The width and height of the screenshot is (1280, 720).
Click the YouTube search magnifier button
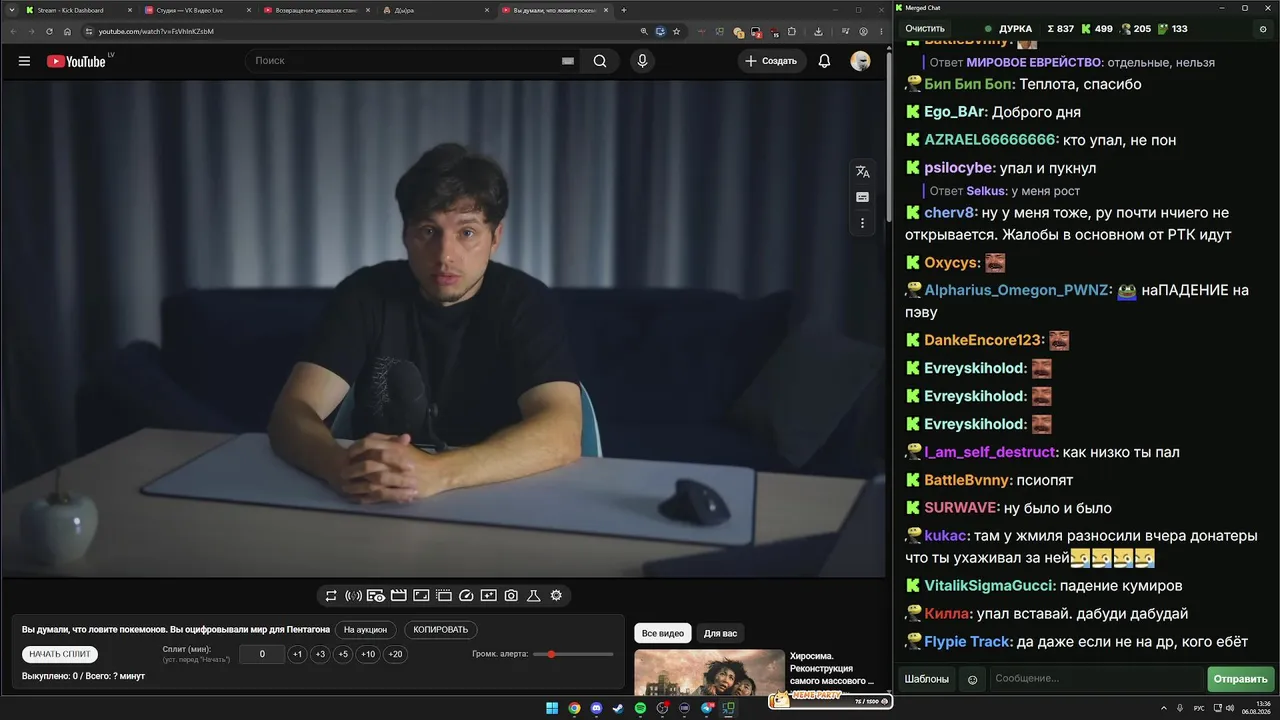point(600,61)
